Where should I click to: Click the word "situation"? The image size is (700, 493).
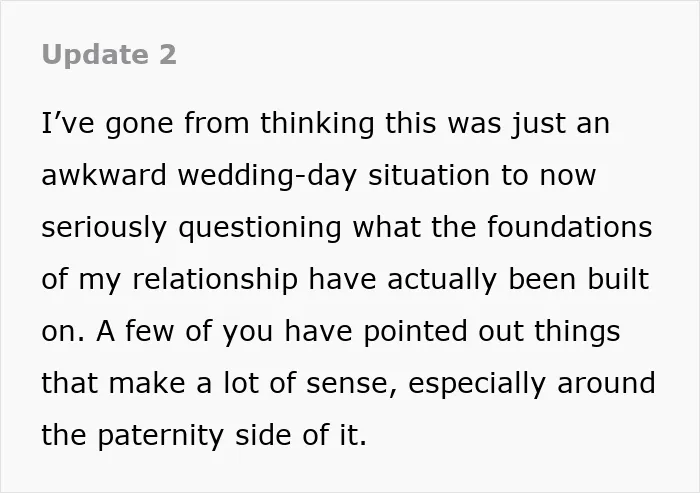click(x=429, y=175)
